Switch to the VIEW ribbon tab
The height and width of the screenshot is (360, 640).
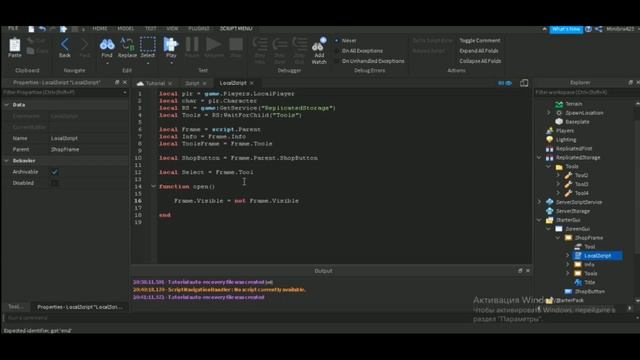point(172,29)
